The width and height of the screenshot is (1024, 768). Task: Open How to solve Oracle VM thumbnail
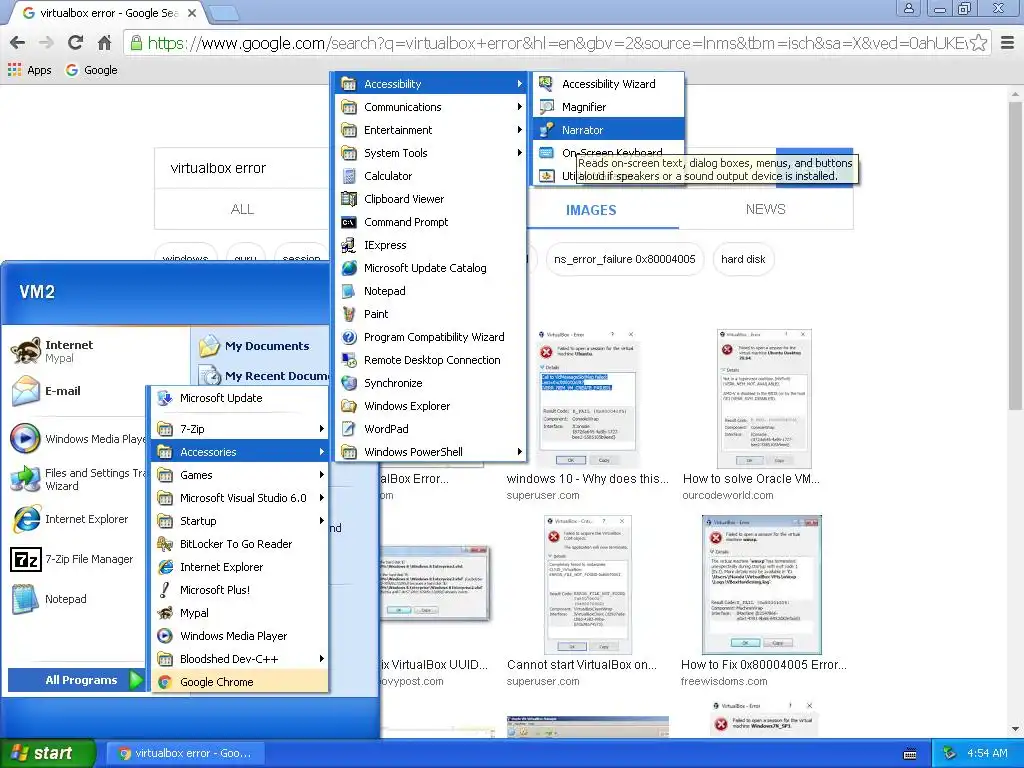click(764, 399)
